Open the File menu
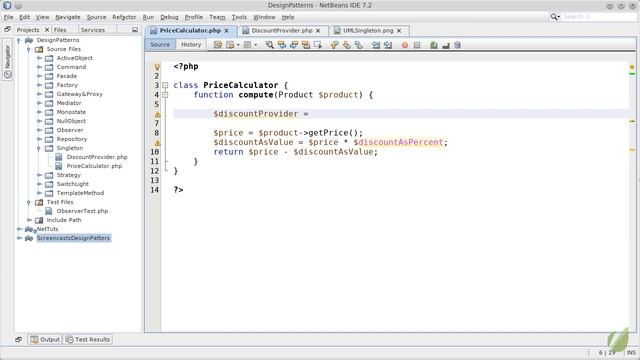Viewport: 640px width, 360px height. click(x=9, y=17)
